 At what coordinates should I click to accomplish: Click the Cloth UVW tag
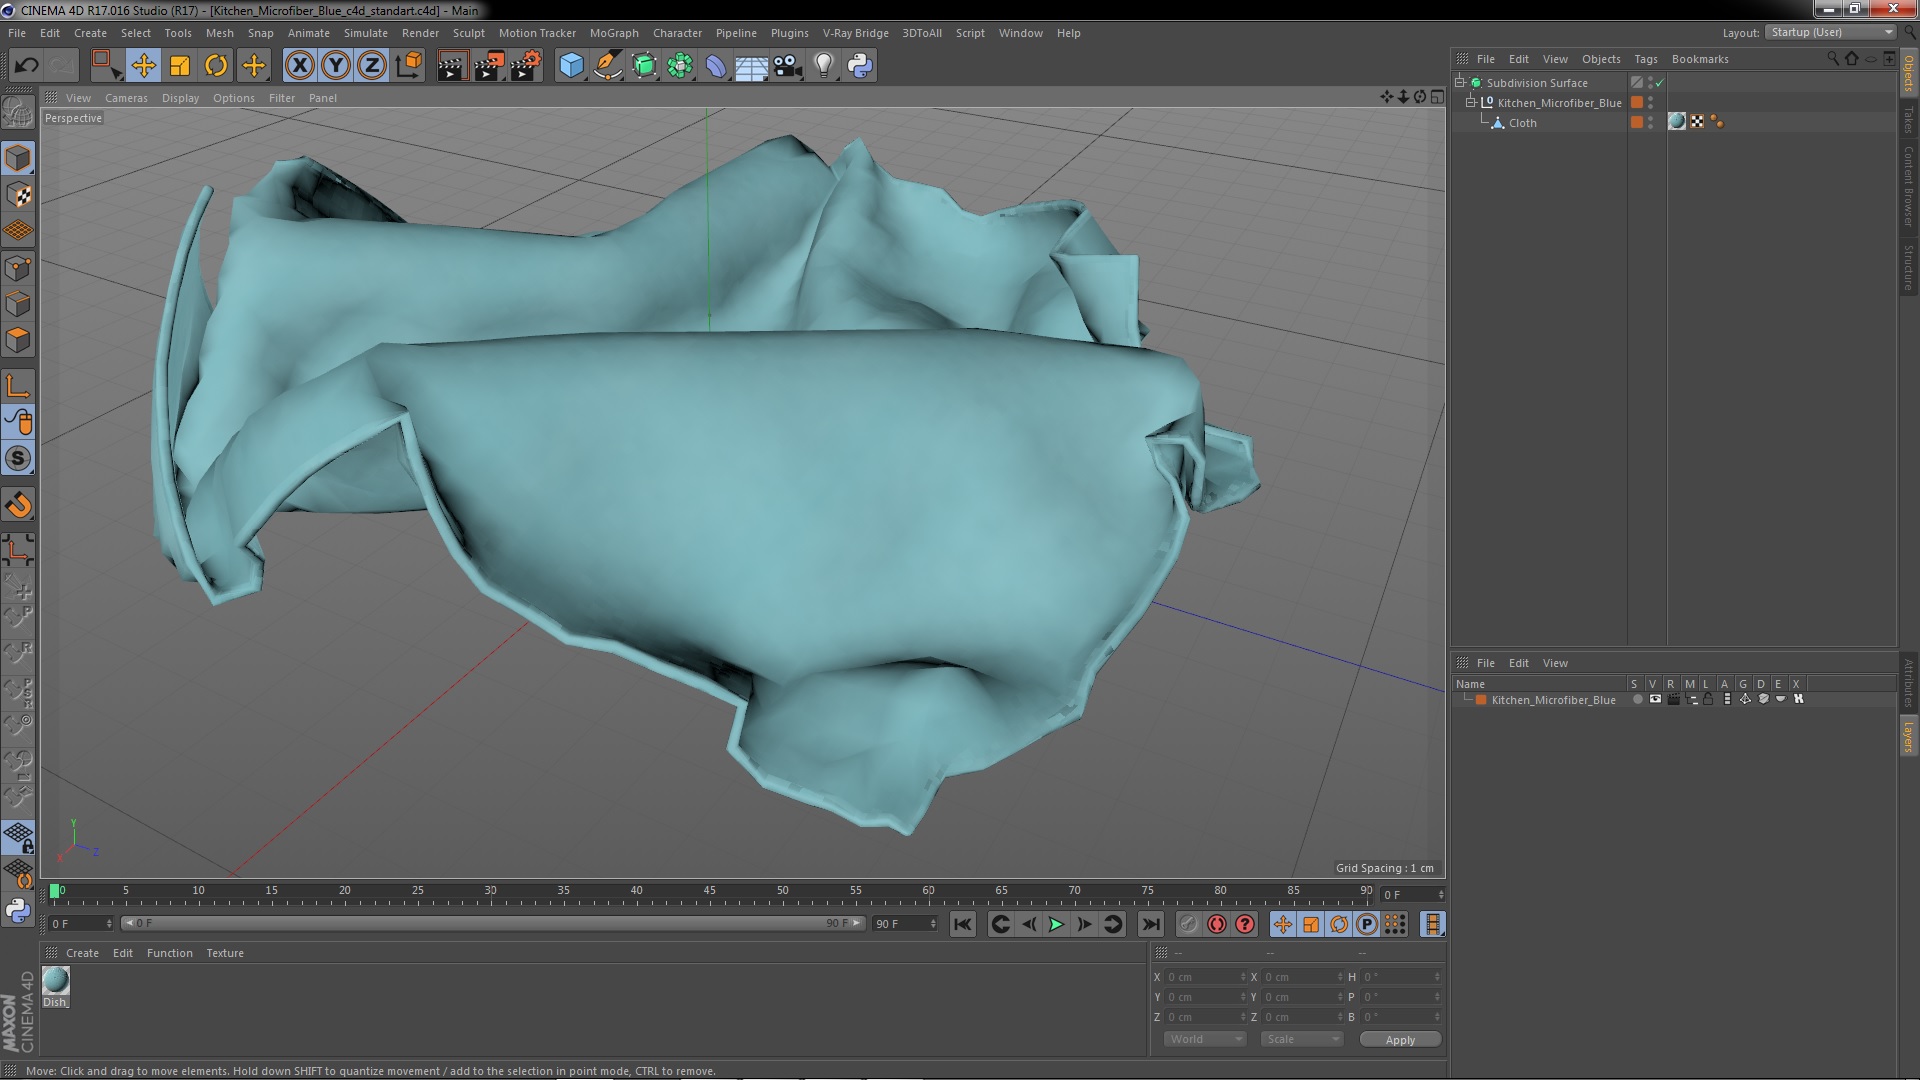[x=1697, y=122]
